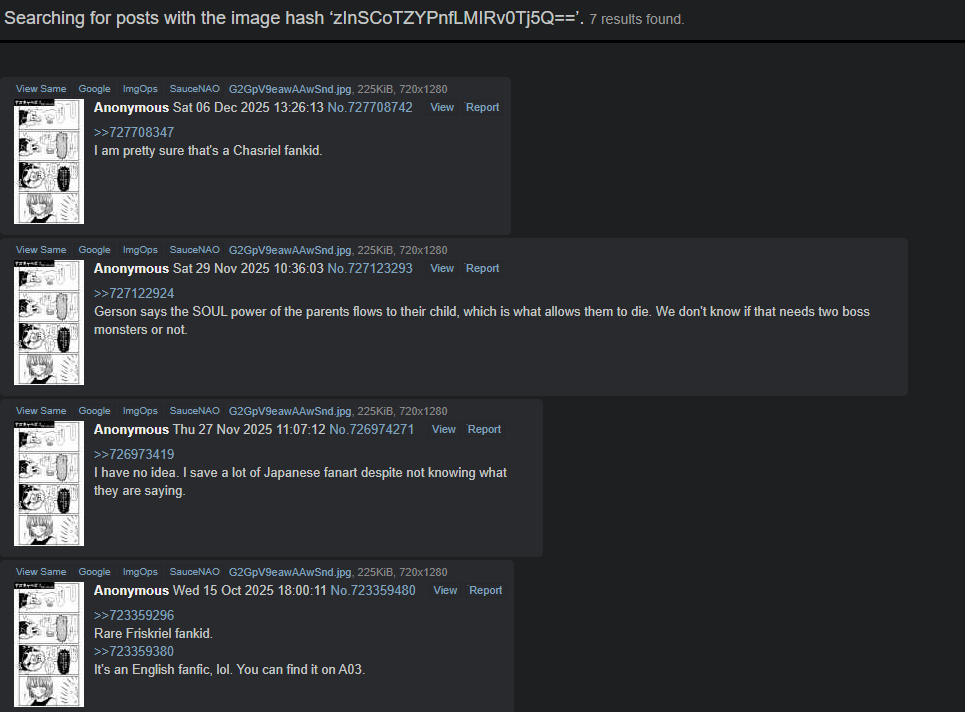Follow quote link >>727122924
This screenshot has height=712, width=965.
(134, 294)
